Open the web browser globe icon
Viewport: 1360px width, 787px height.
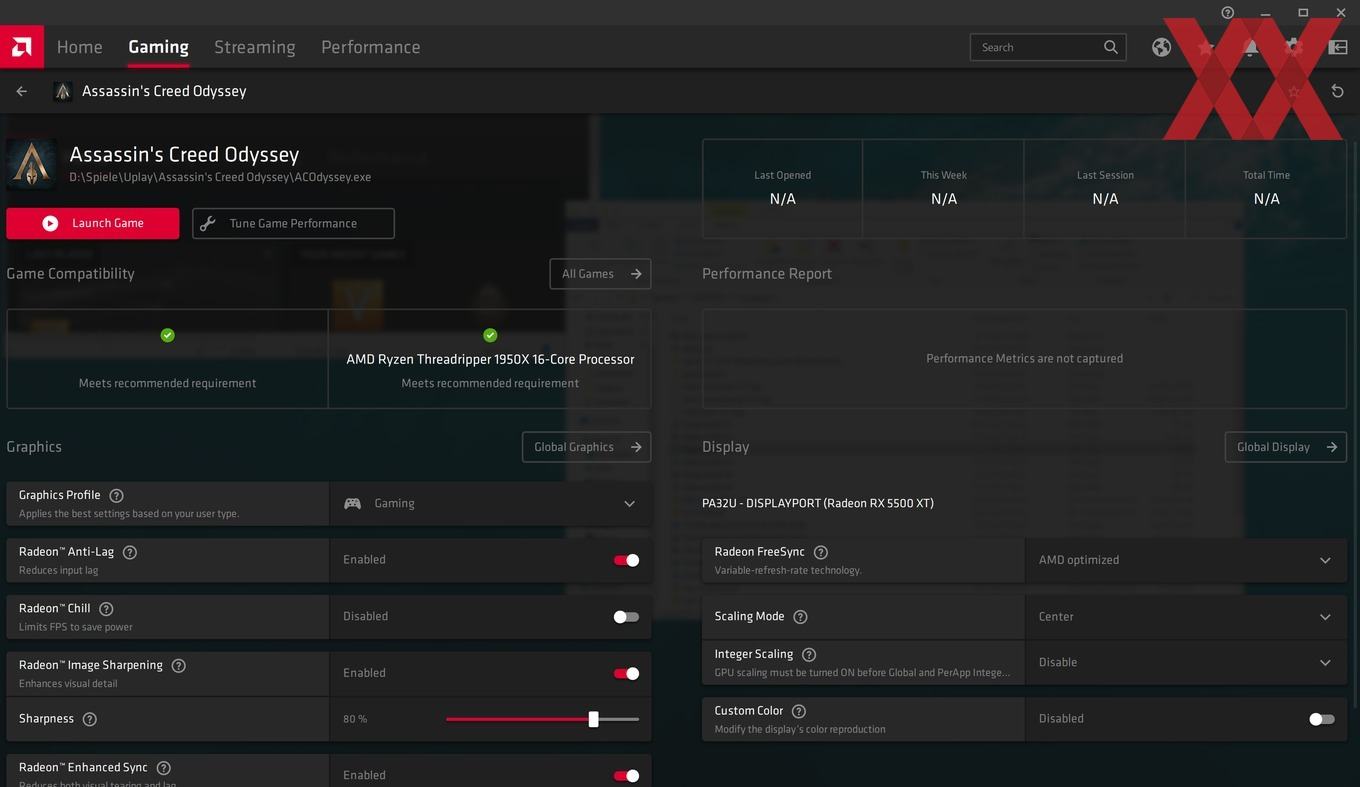1161,47
